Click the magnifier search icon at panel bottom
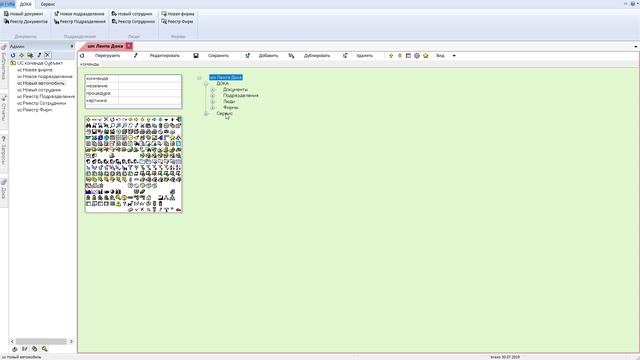 coord(44,349)
